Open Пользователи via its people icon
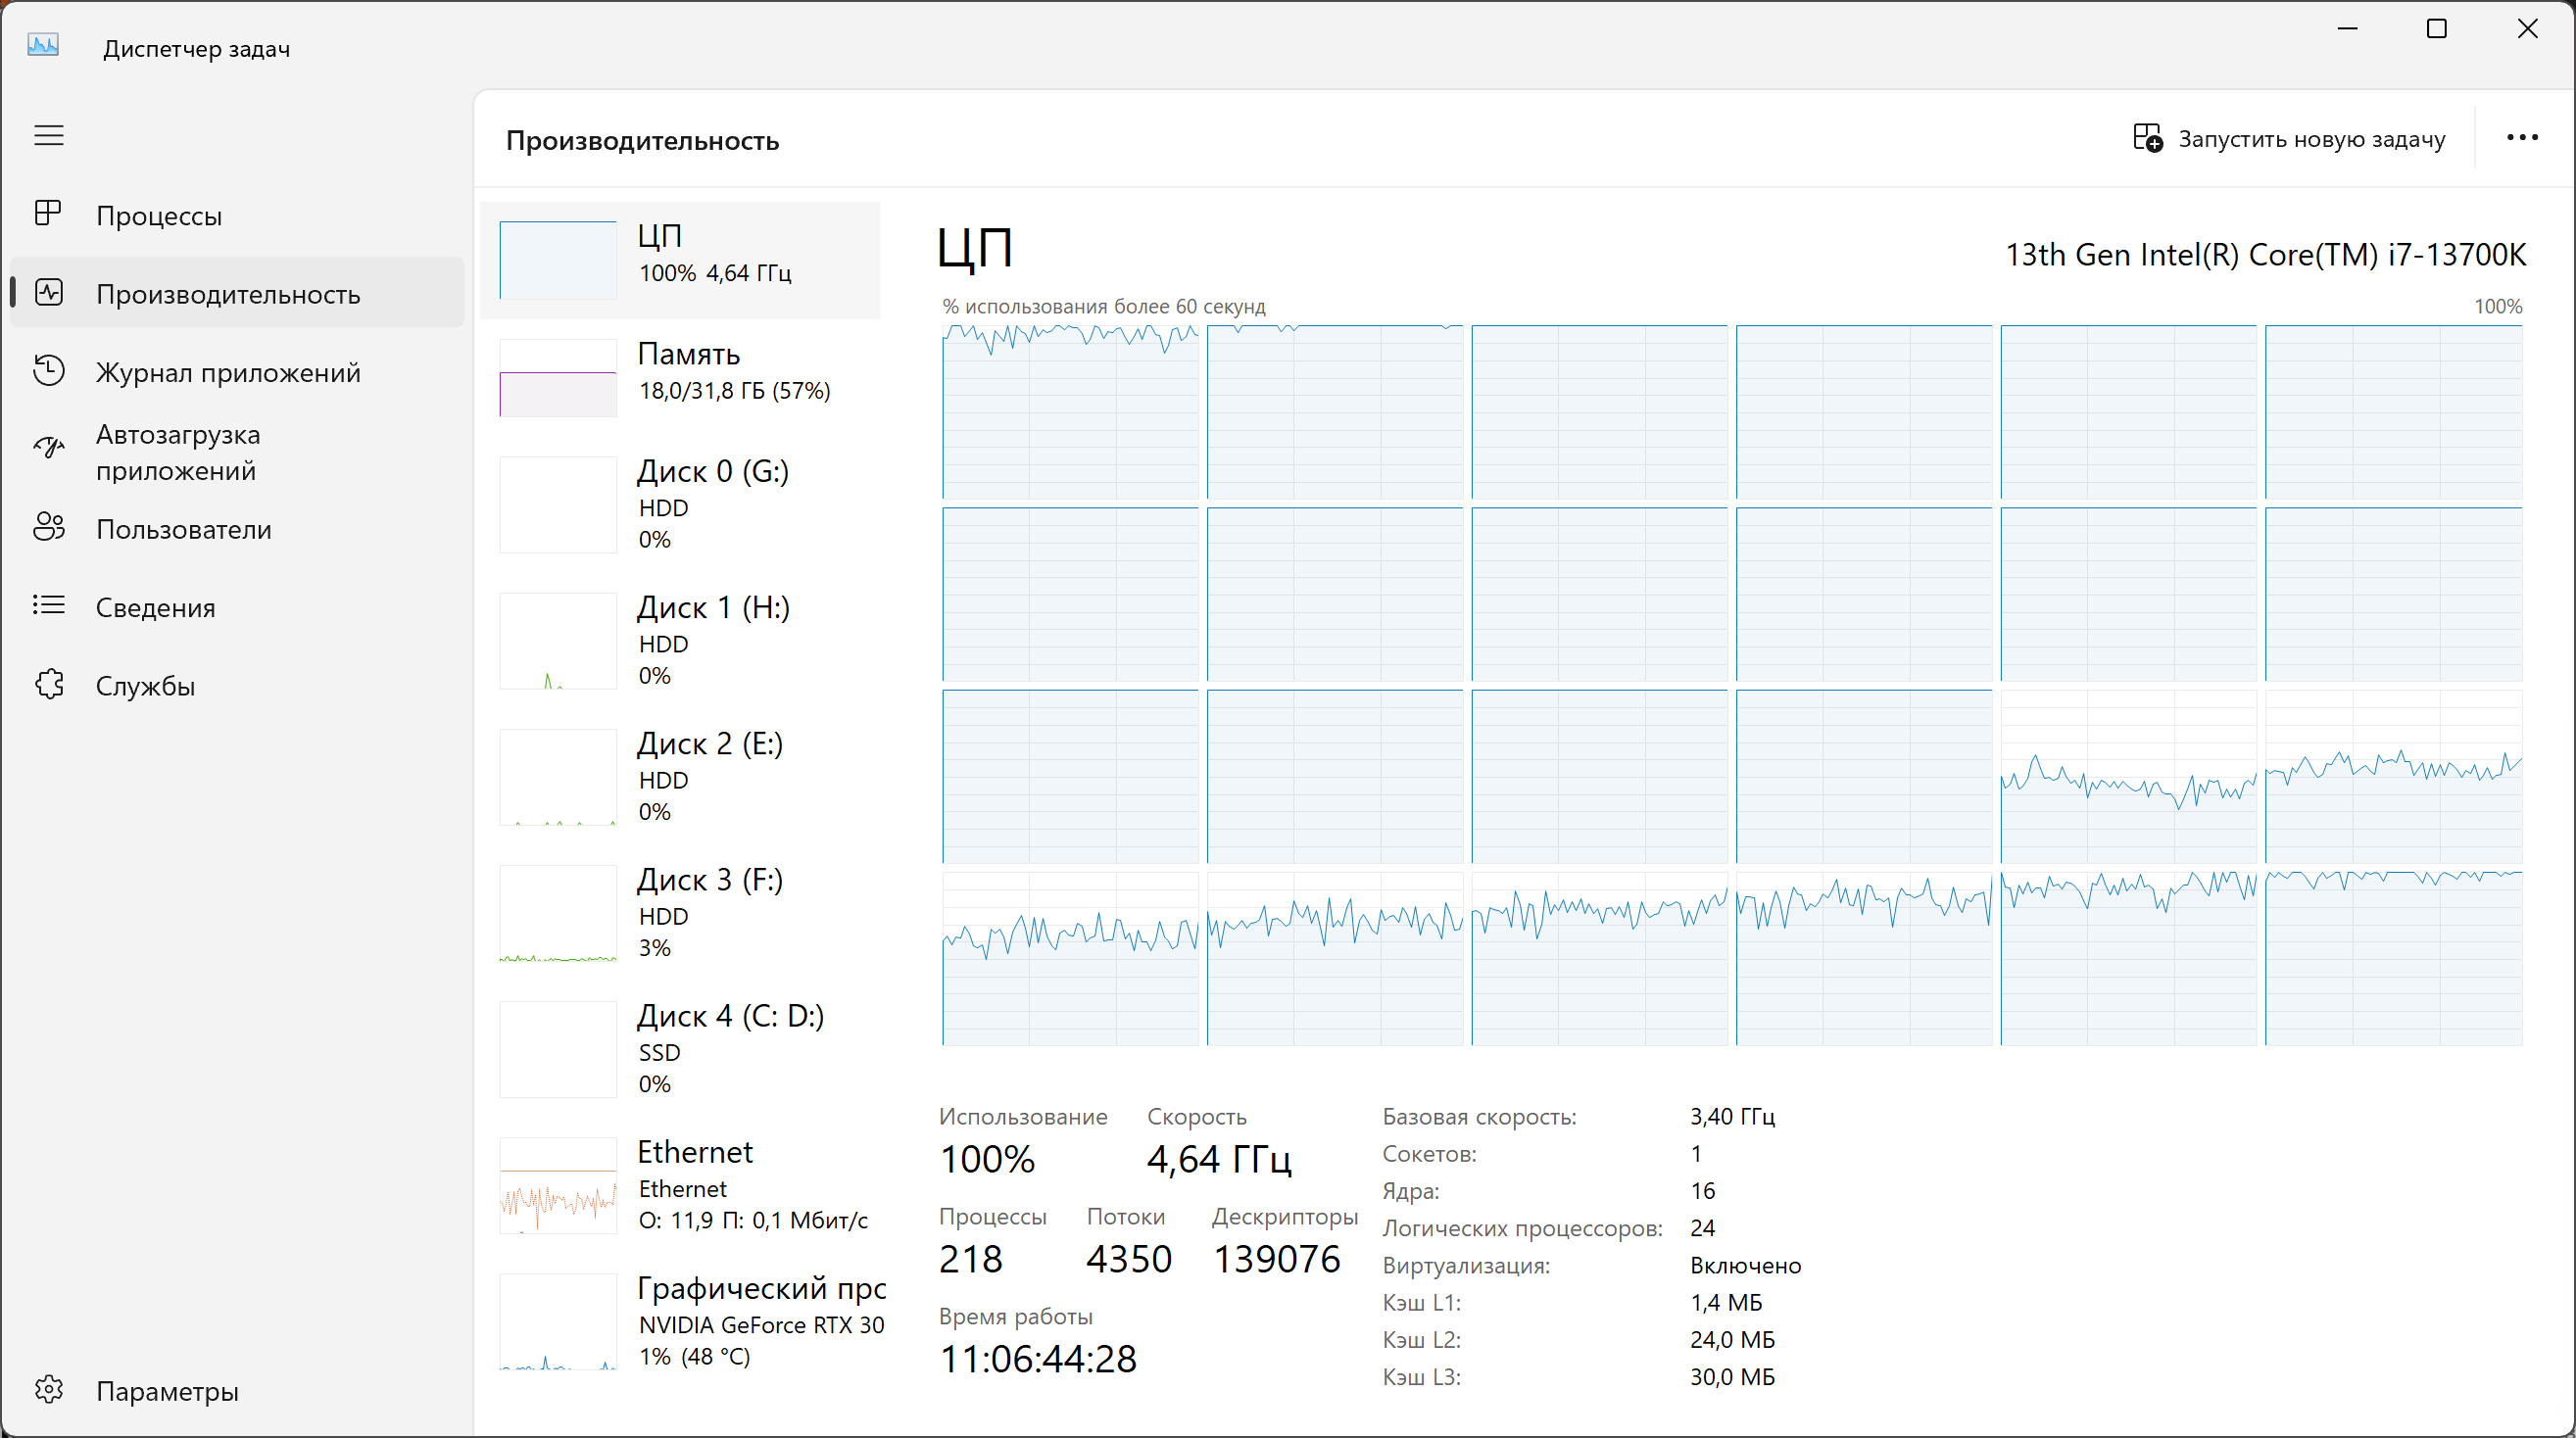This screenshot has width=2576, height=1438. click(x=48, y=528)
